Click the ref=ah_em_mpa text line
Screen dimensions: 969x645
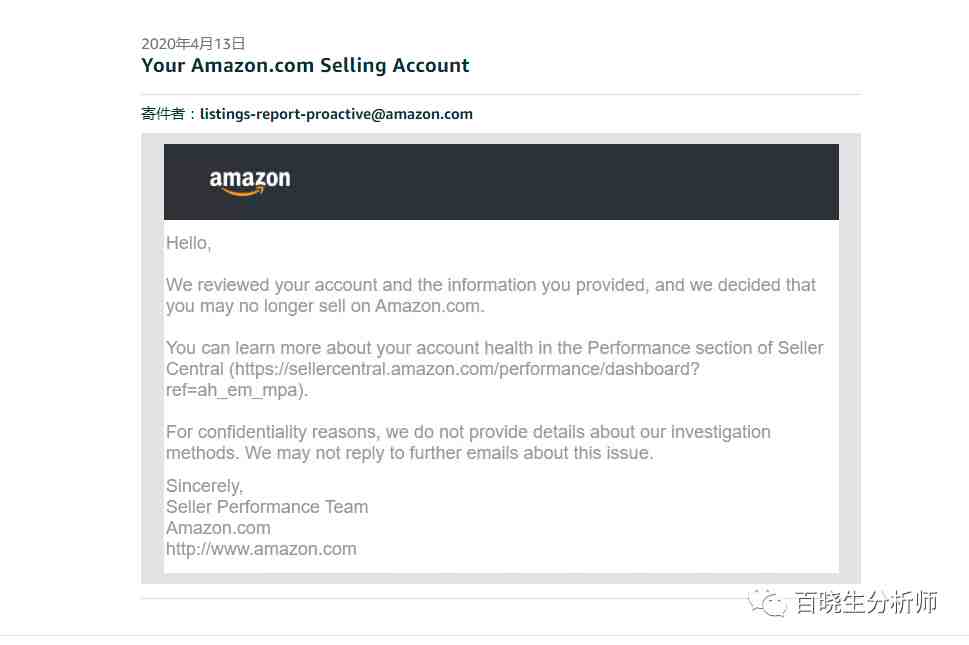[x=237, y=390]
